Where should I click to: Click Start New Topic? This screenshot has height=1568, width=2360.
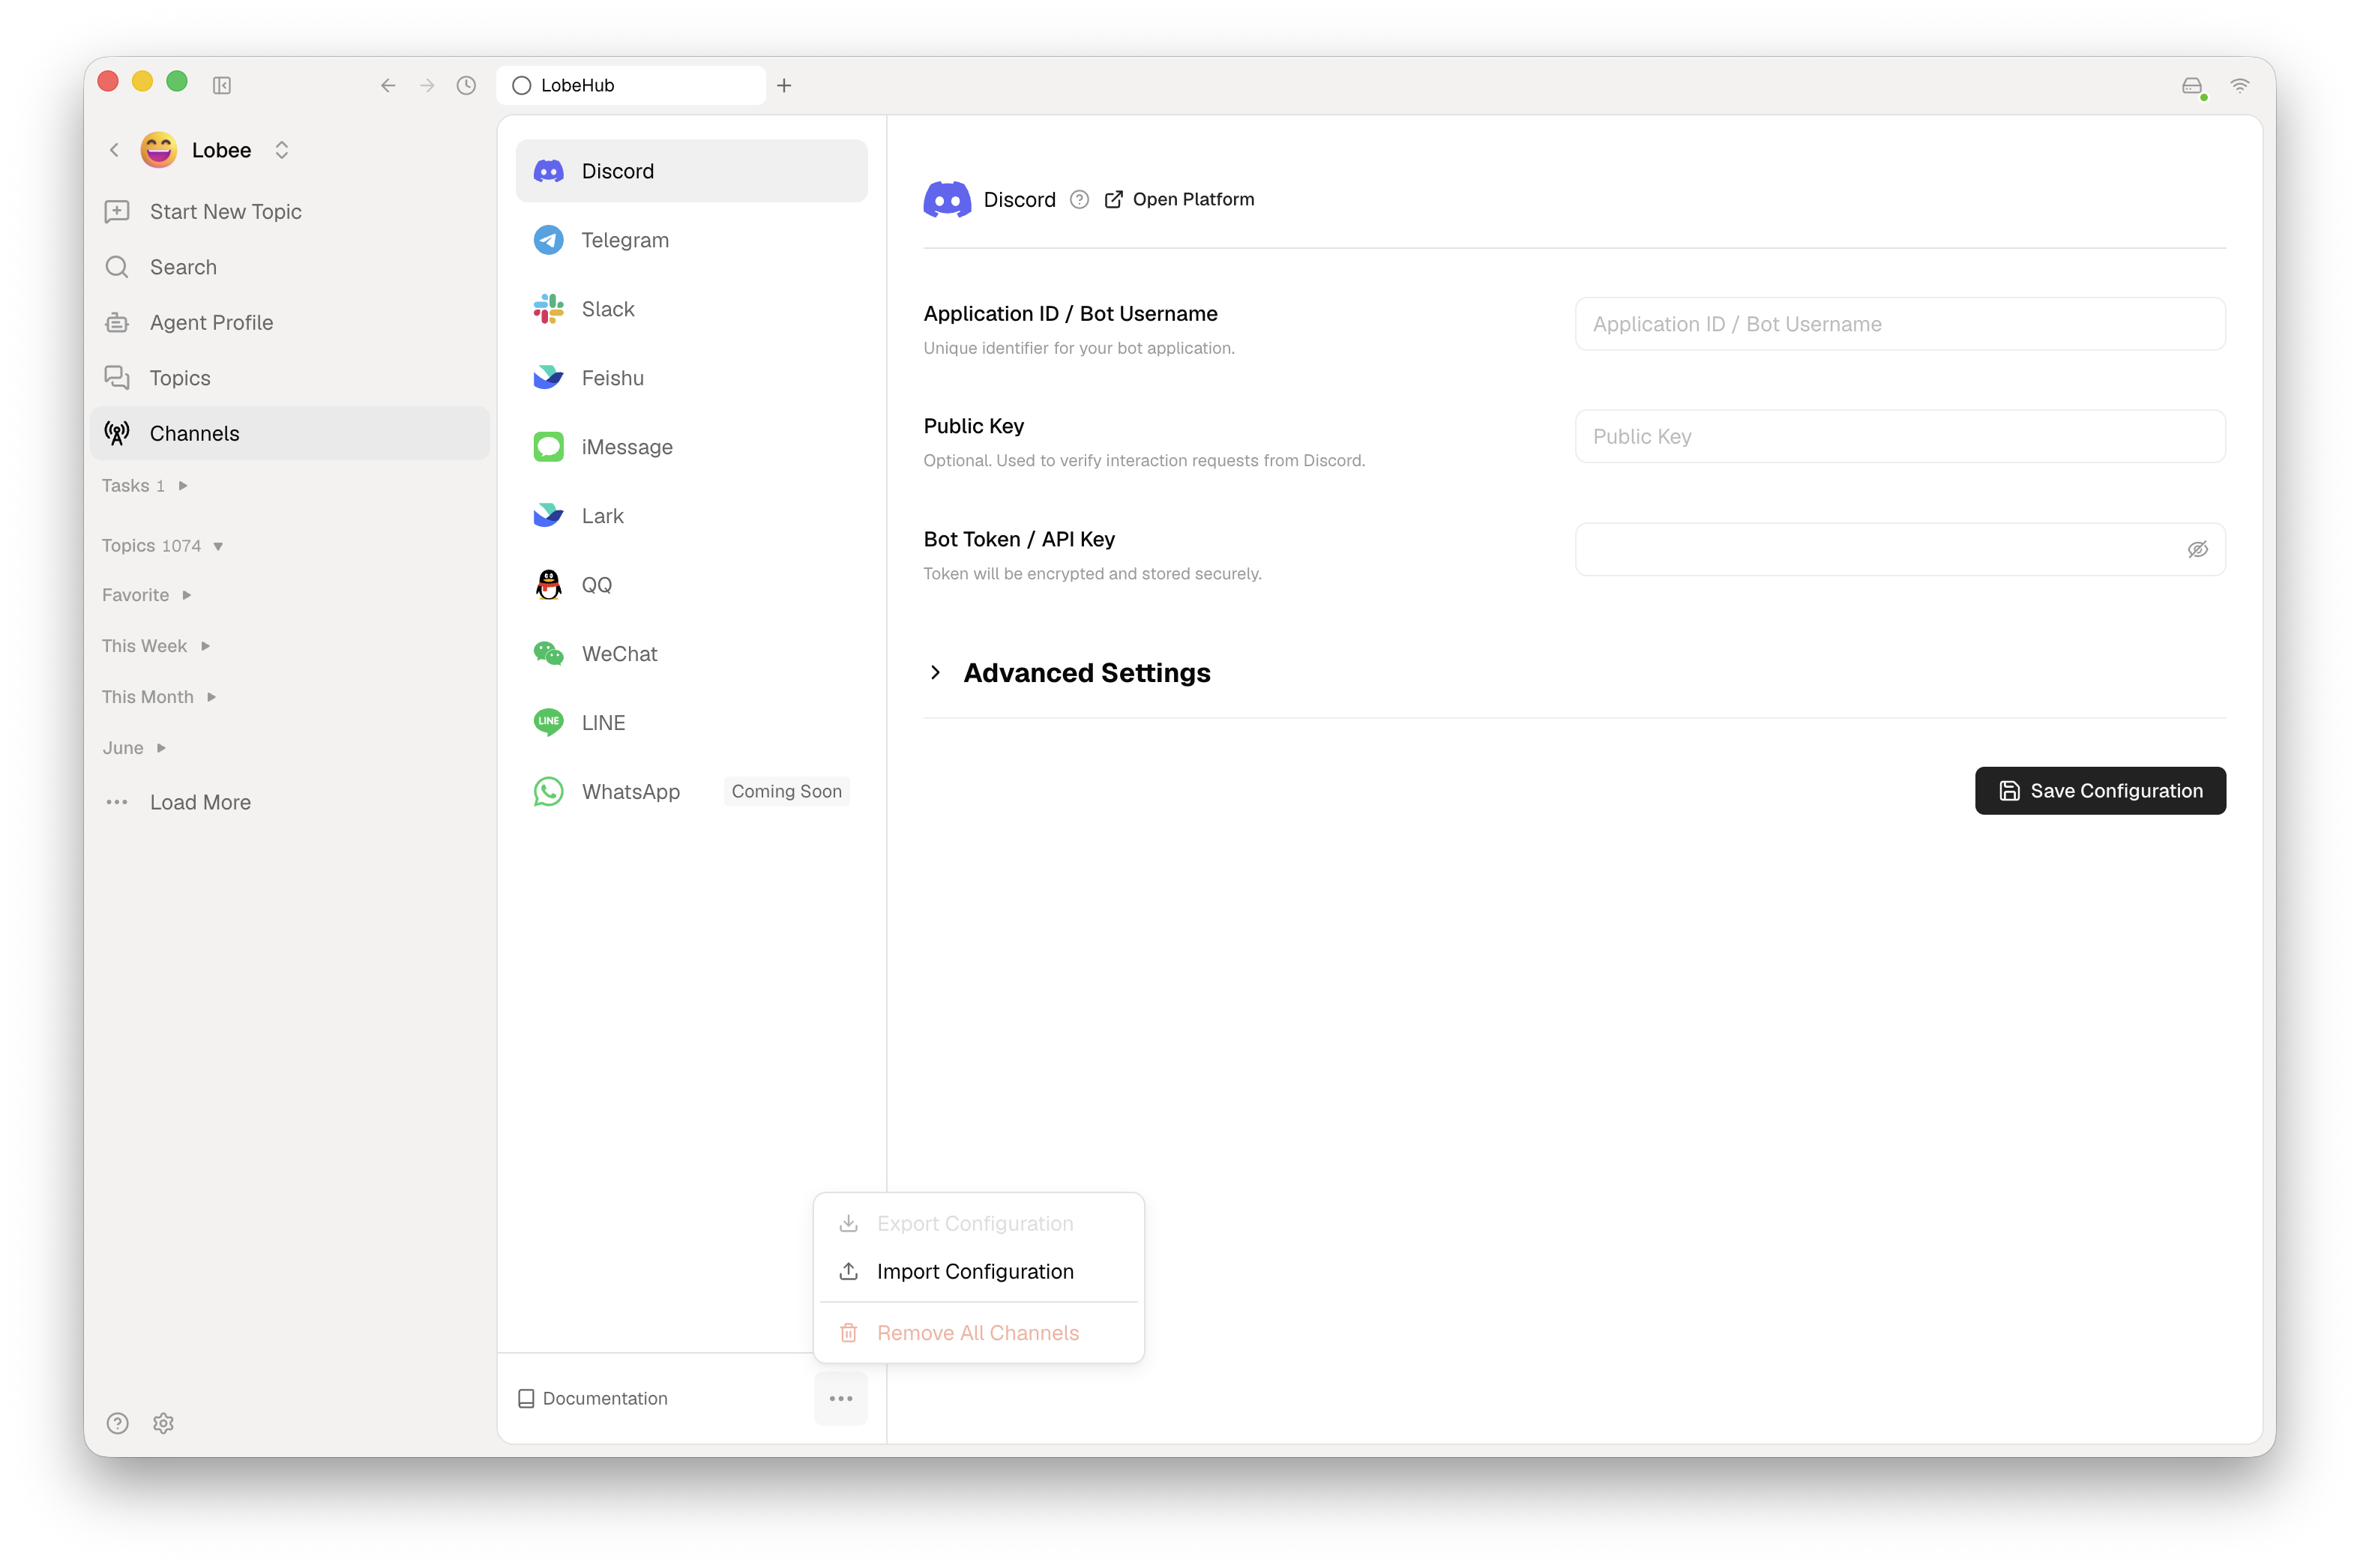point(290,211)
